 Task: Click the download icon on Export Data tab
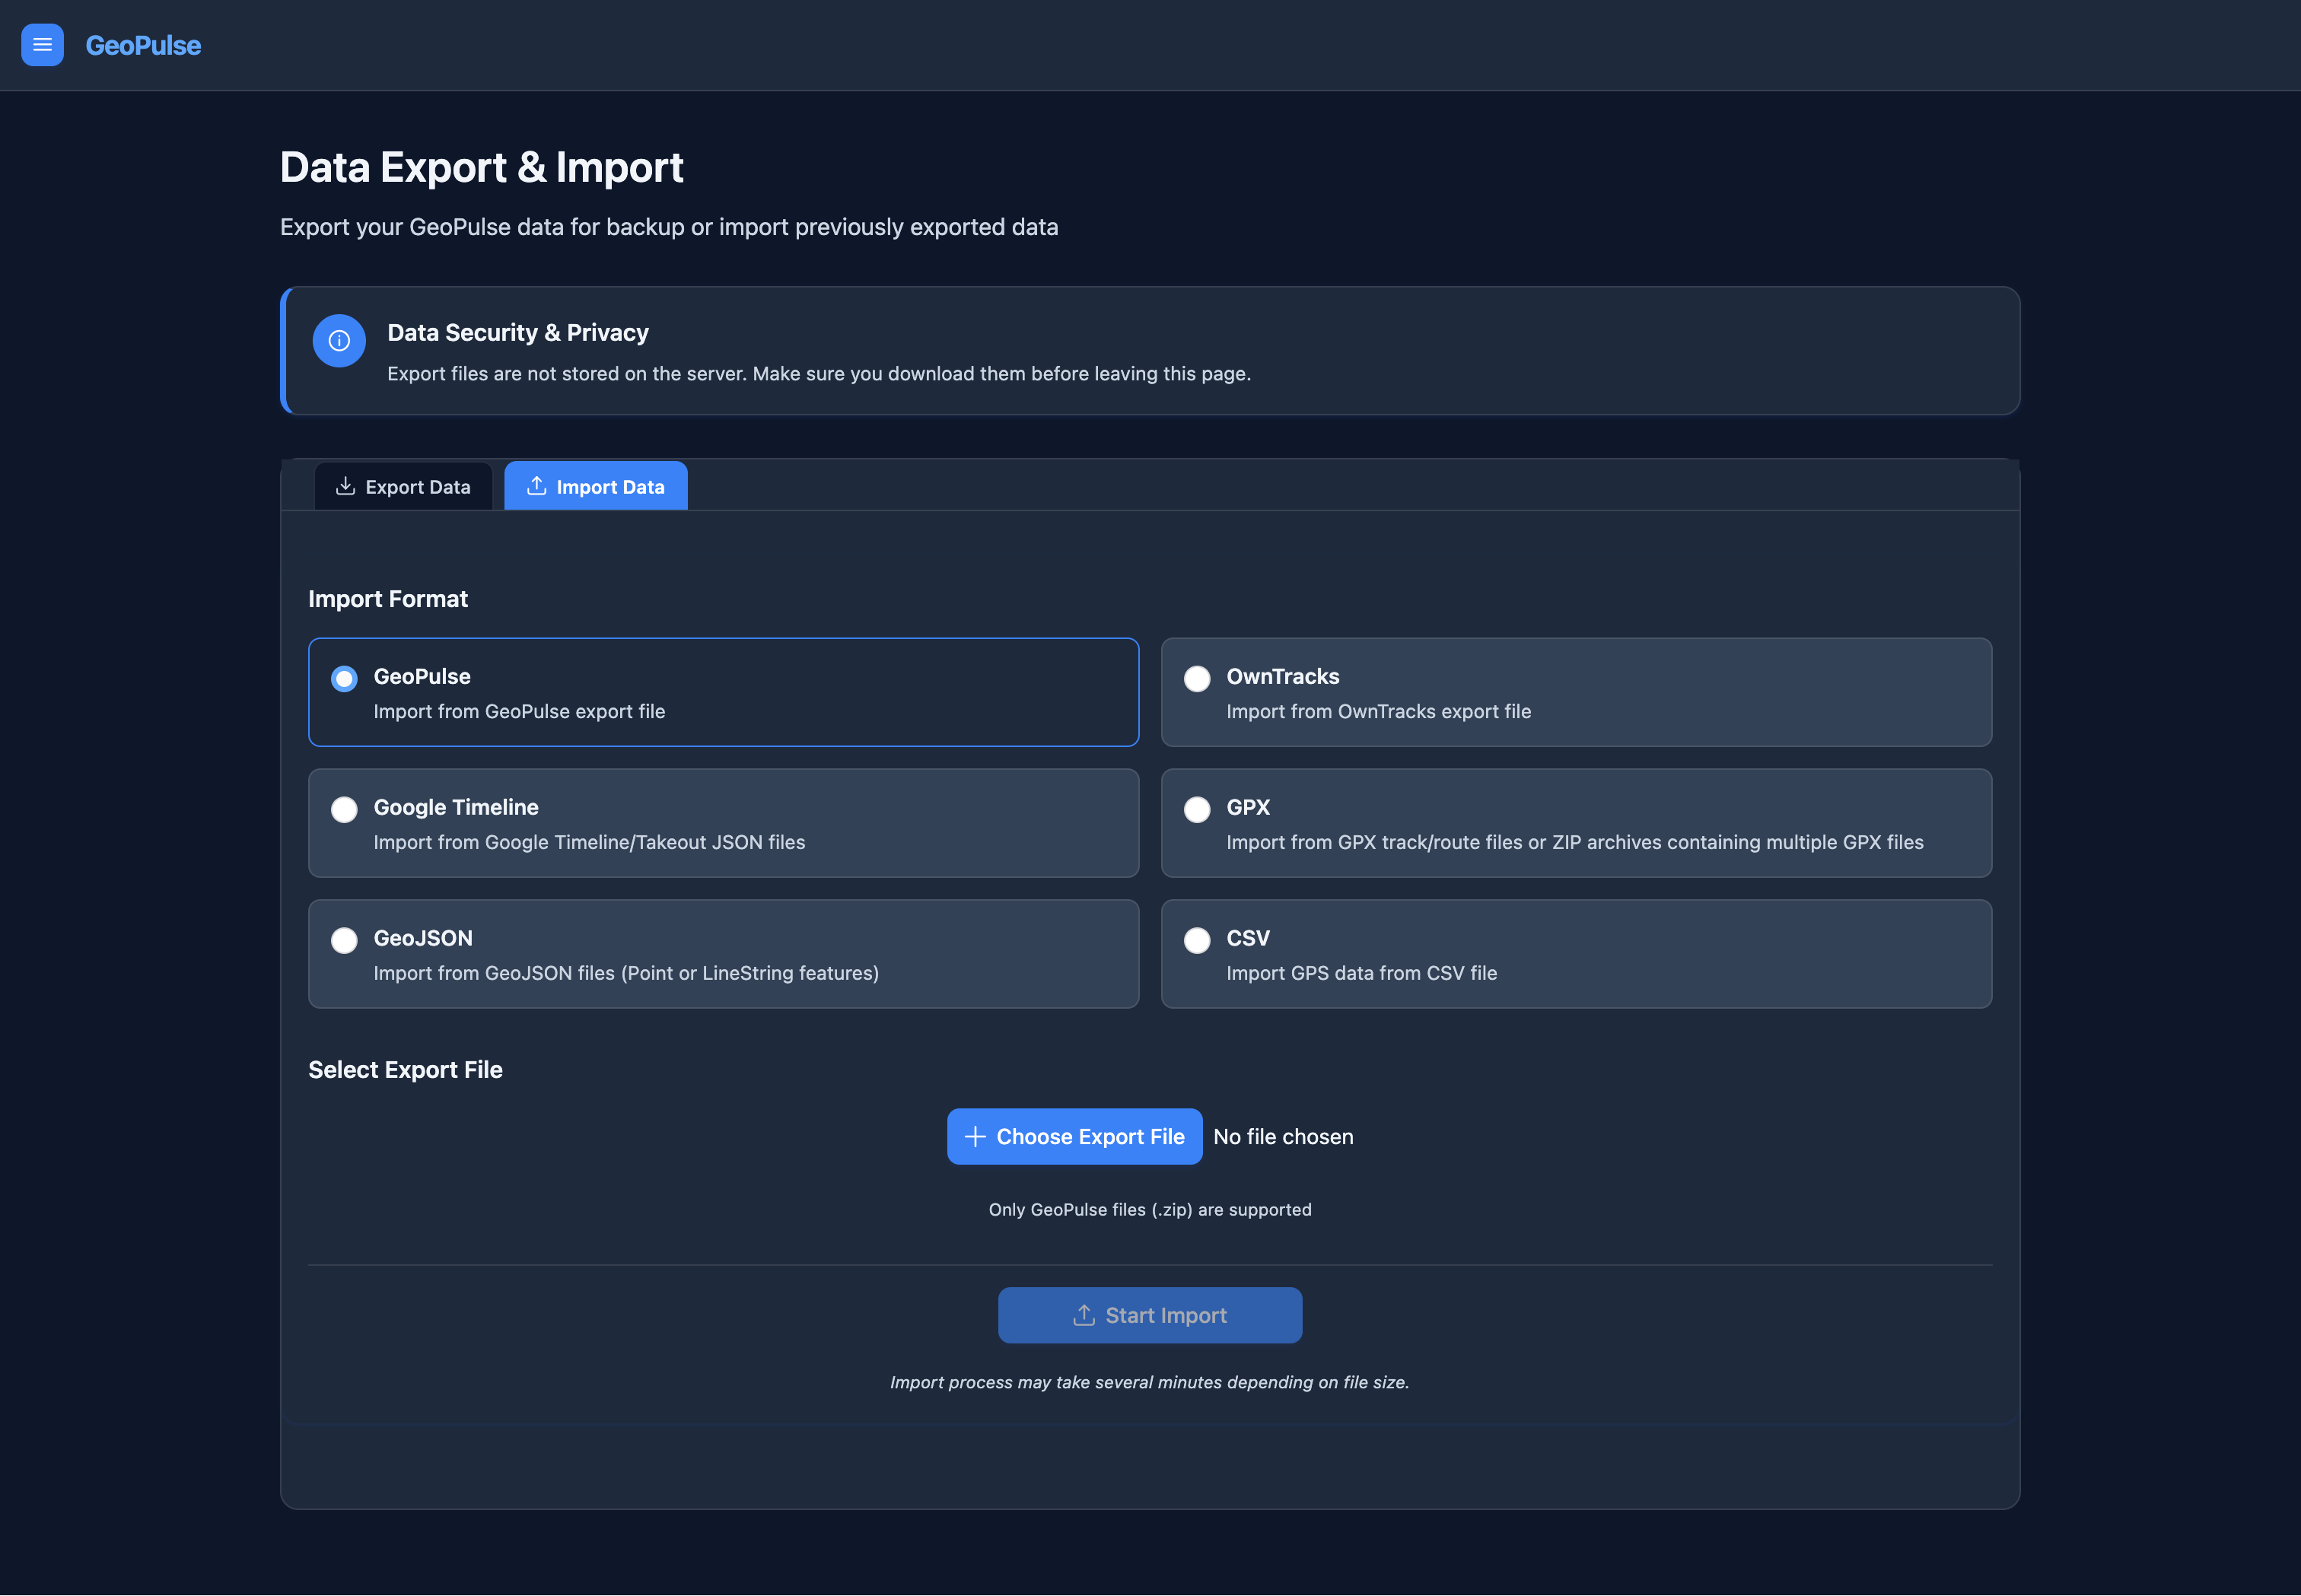point(345,485)
